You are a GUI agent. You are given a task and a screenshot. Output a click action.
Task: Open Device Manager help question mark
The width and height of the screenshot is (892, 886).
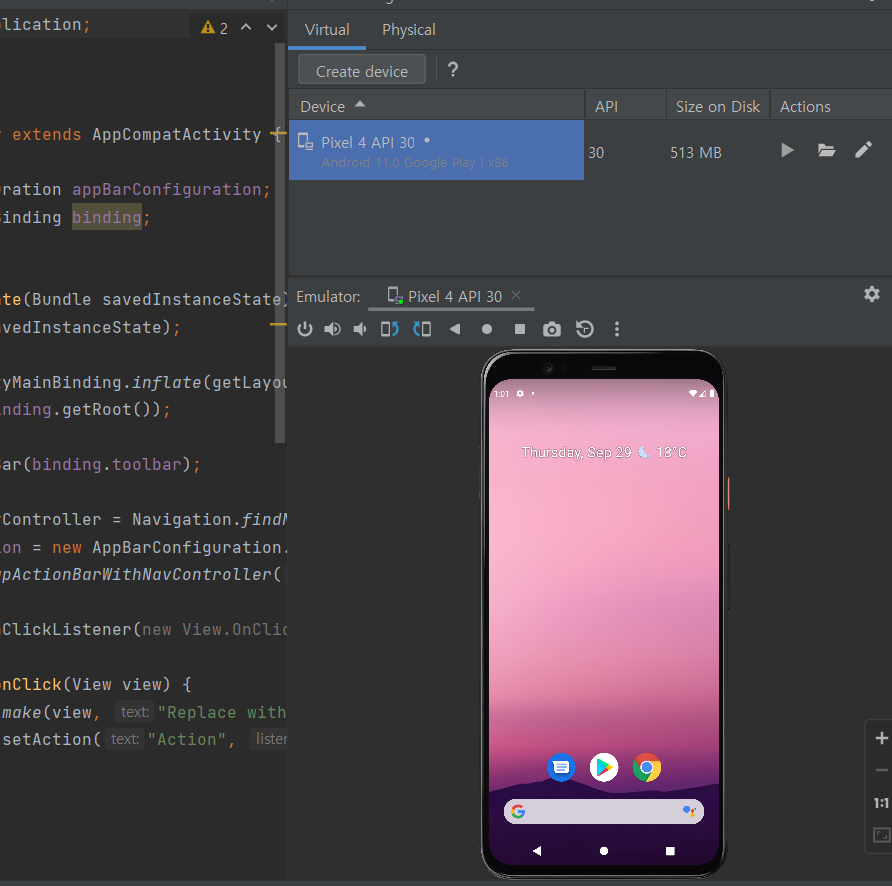[x=453, y=69]
